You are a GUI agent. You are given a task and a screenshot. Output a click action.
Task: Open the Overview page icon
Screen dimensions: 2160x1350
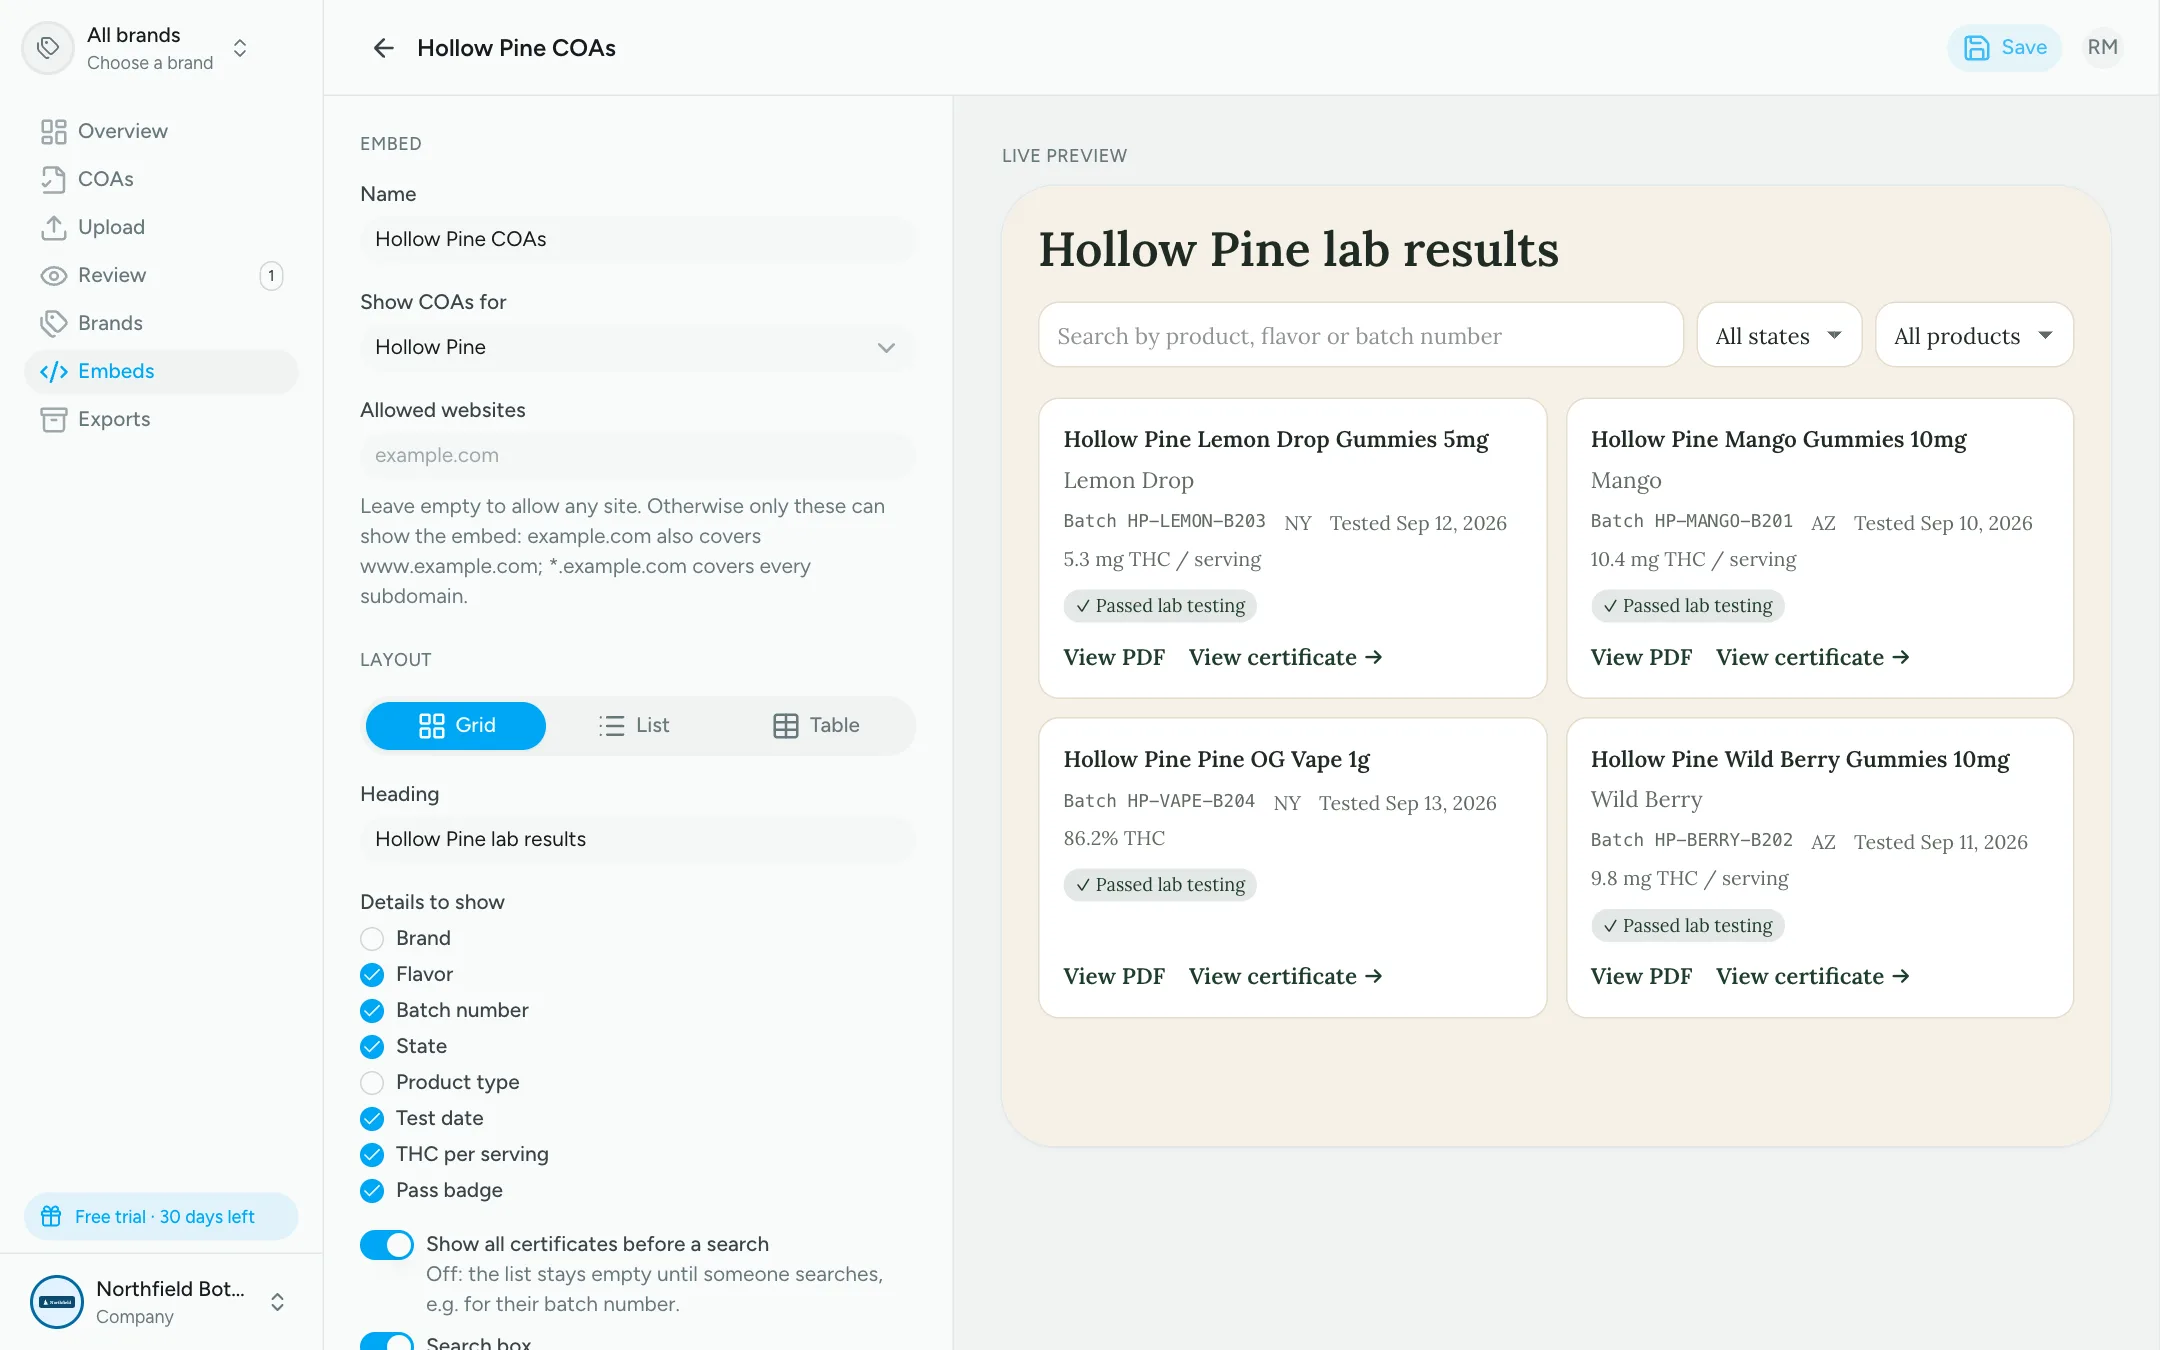(54, 131)
